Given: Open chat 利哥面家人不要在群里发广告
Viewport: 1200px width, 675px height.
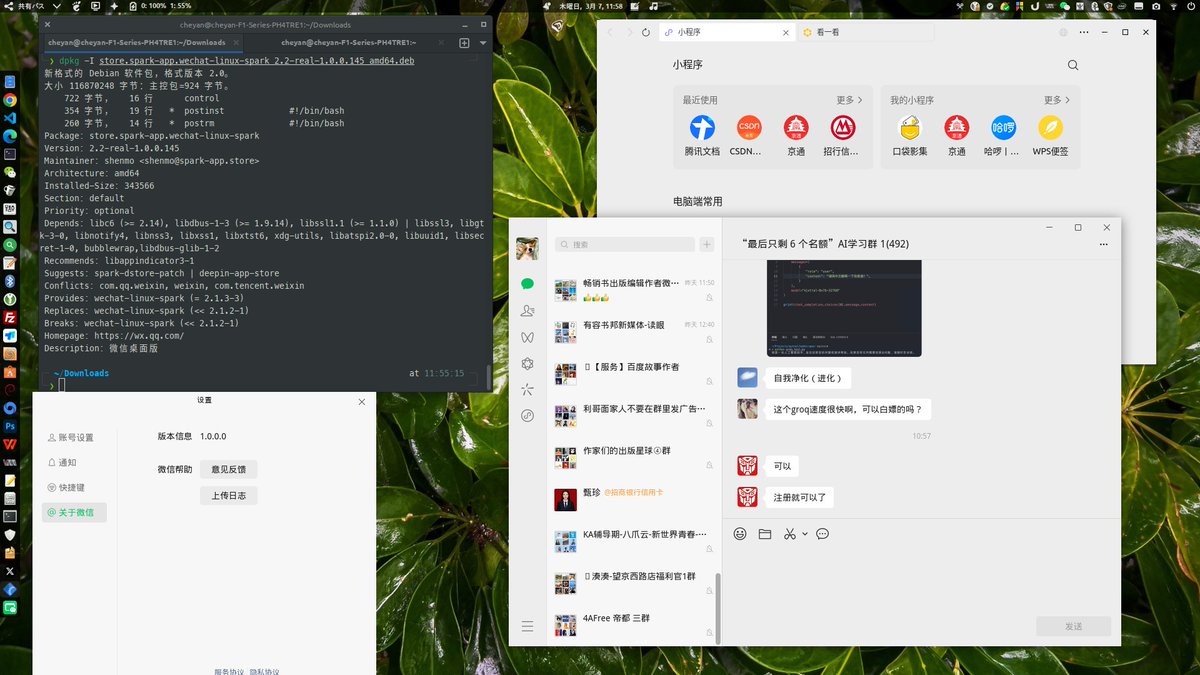Looking at the screenshot, I should [634, 415].
